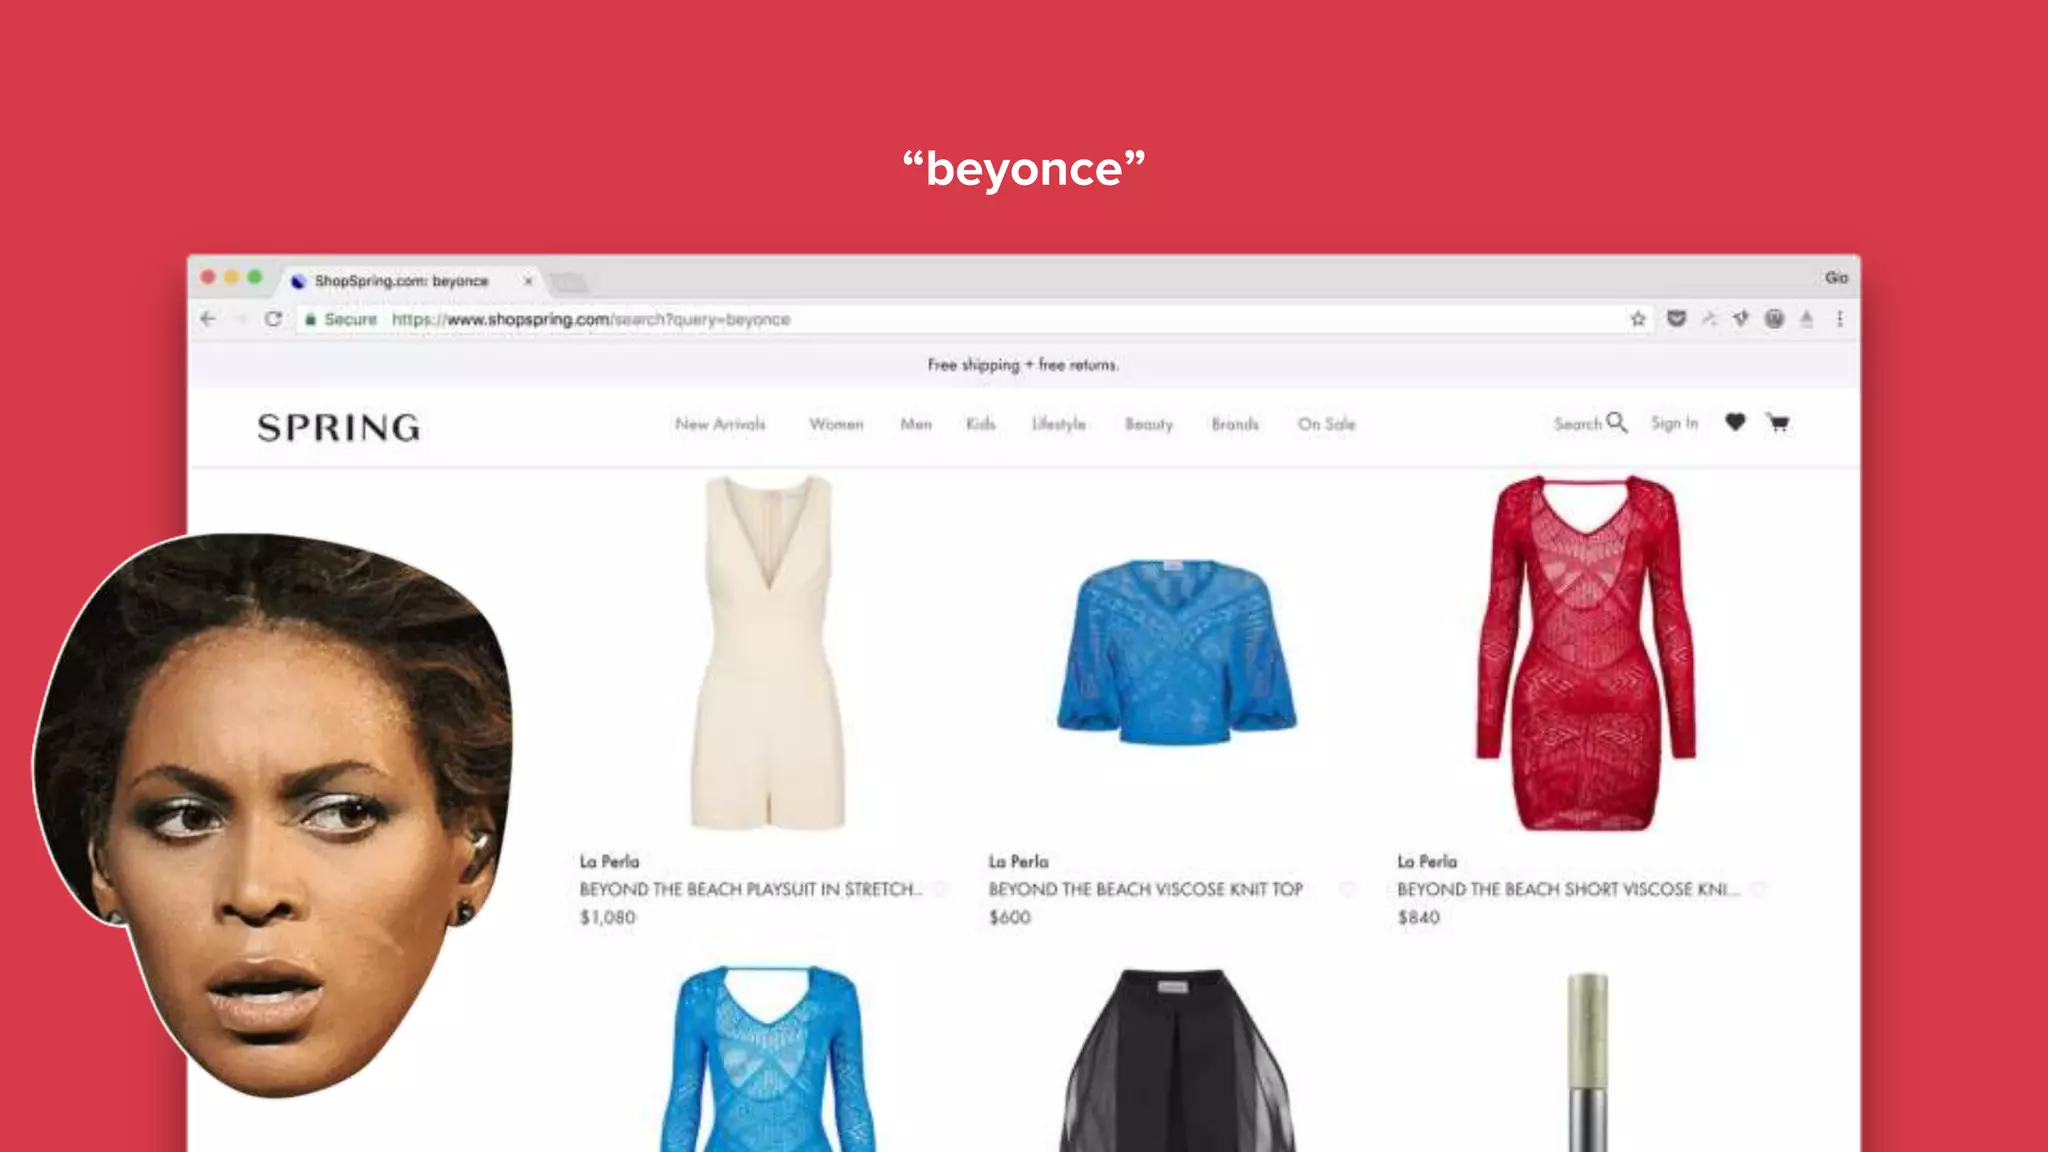The image size is (2048, 1152).
Task: Open a new tab with the tab button
Action: (x=568, y=282)
